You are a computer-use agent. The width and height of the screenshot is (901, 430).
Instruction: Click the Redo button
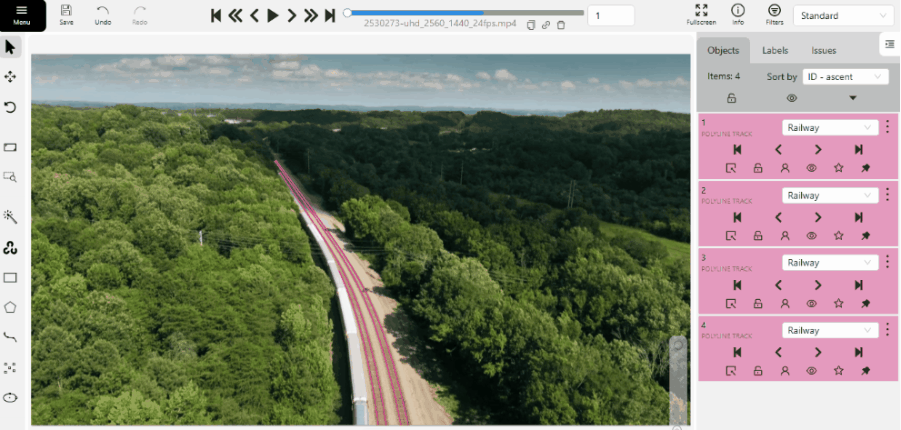140,15
